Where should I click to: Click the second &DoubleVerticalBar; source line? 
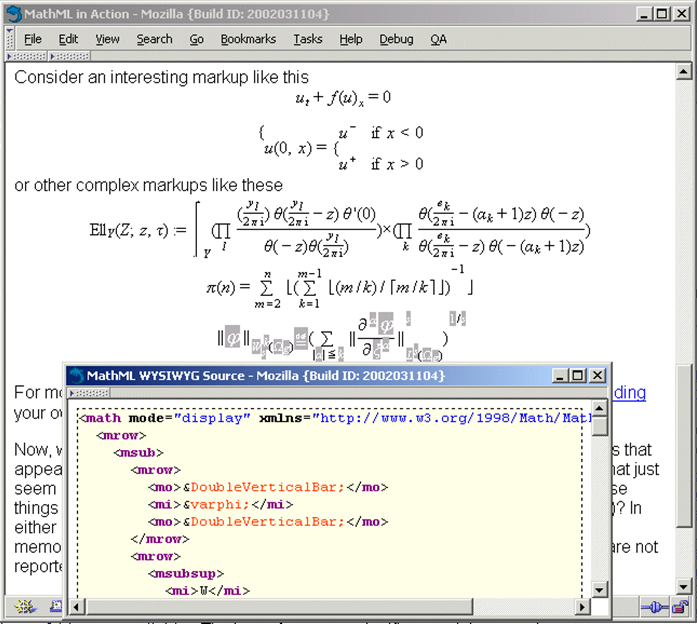[x=268, y=522]
